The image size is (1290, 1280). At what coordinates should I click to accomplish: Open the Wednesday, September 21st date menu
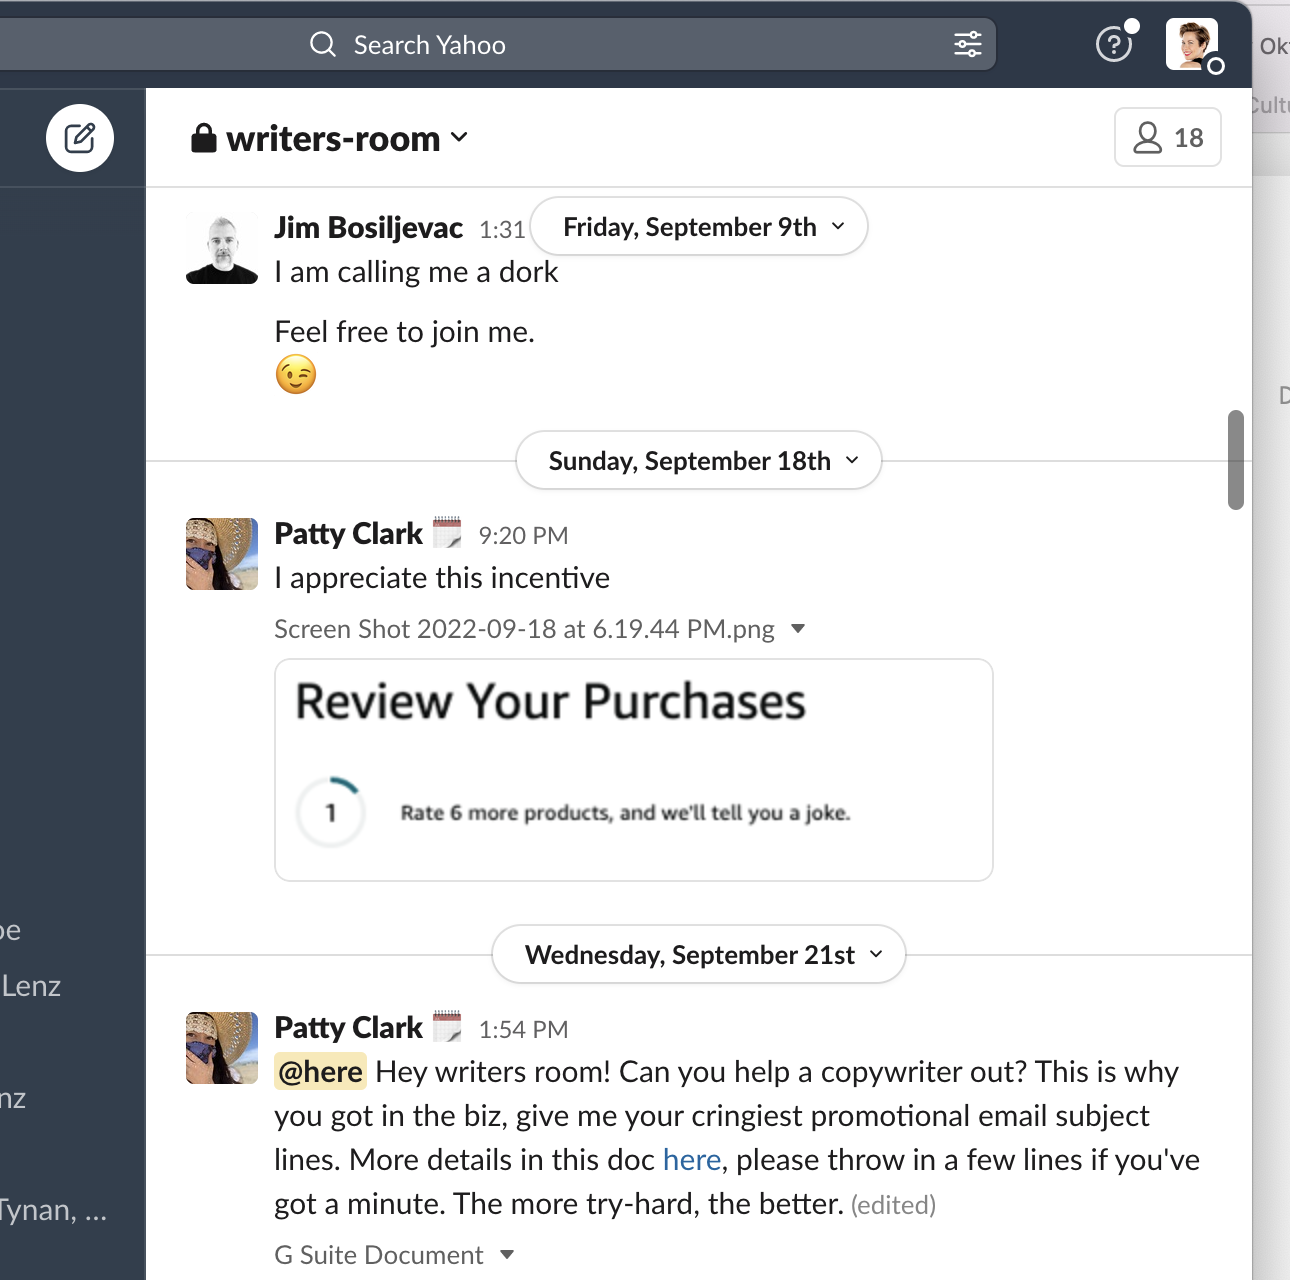(x=699, y=955)
